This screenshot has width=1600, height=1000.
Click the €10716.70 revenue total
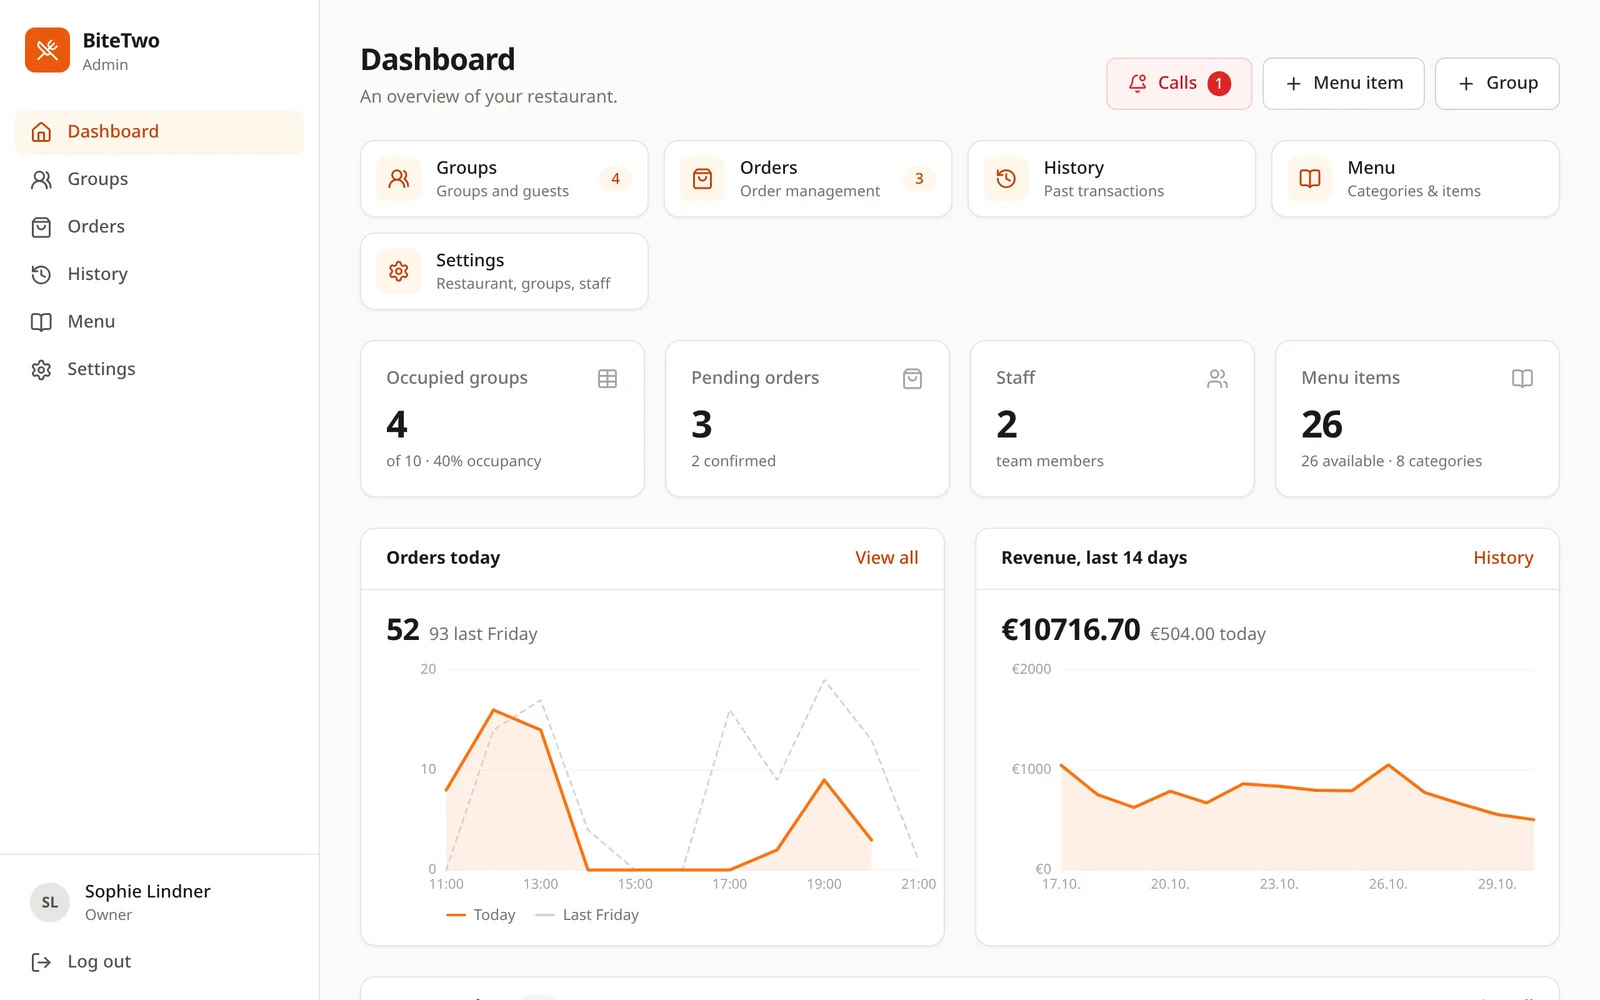tap(1071, 630)
